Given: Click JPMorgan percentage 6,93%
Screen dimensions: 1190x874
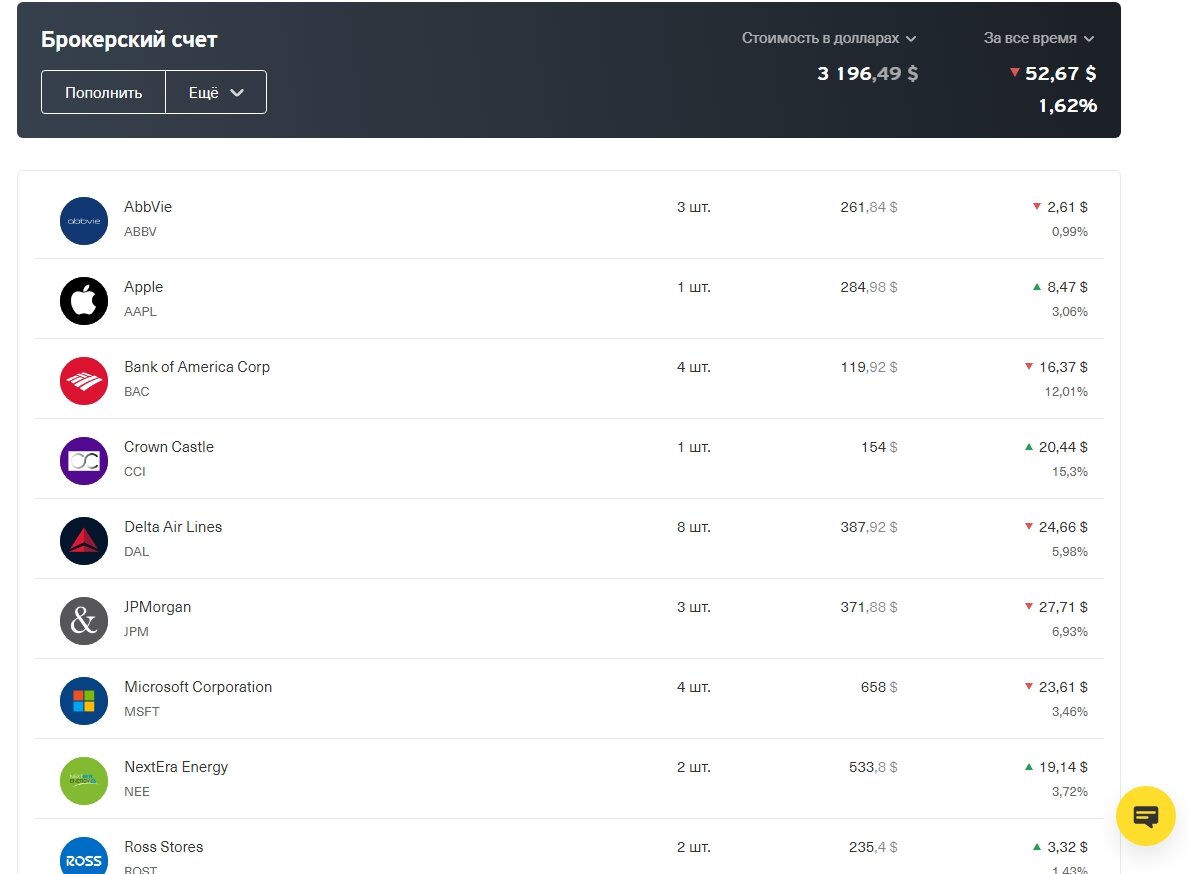Looking at the screenshot, I should [1070, 632].
